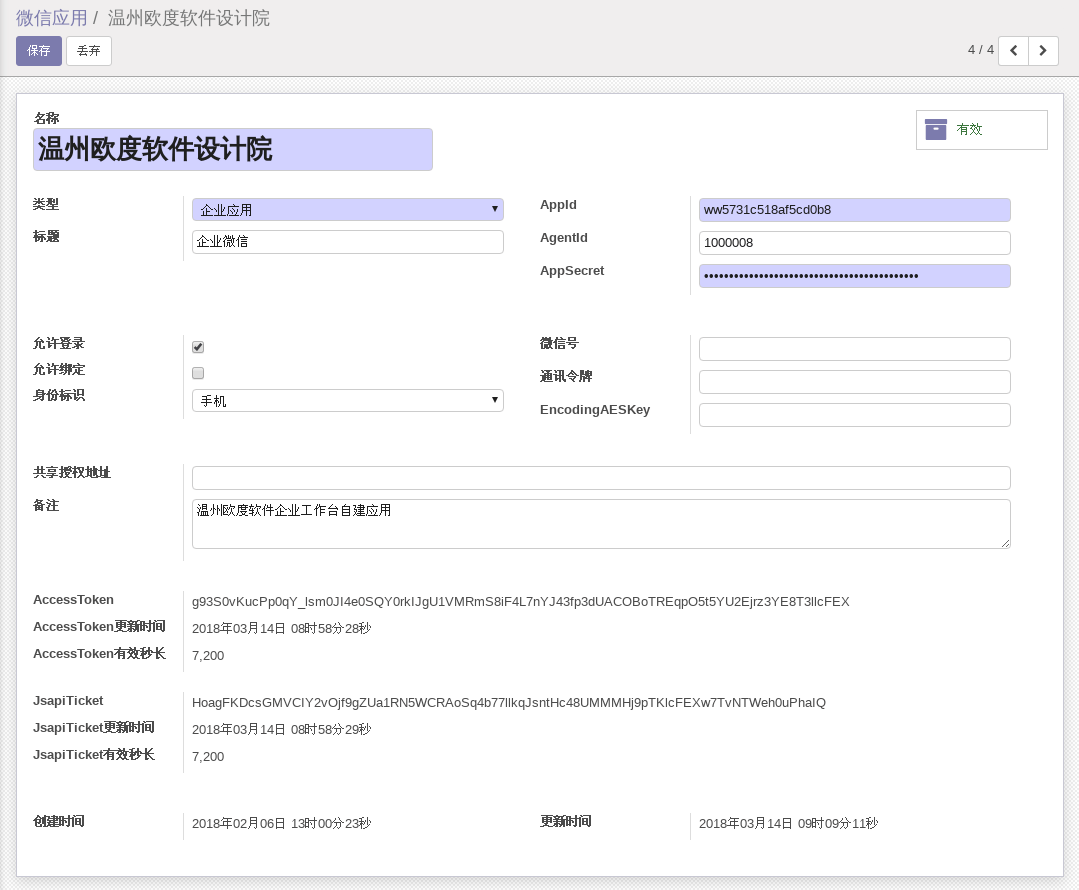Click the pager text 4 / 4
The image size is (1079, 890).
tap(981, 50)
